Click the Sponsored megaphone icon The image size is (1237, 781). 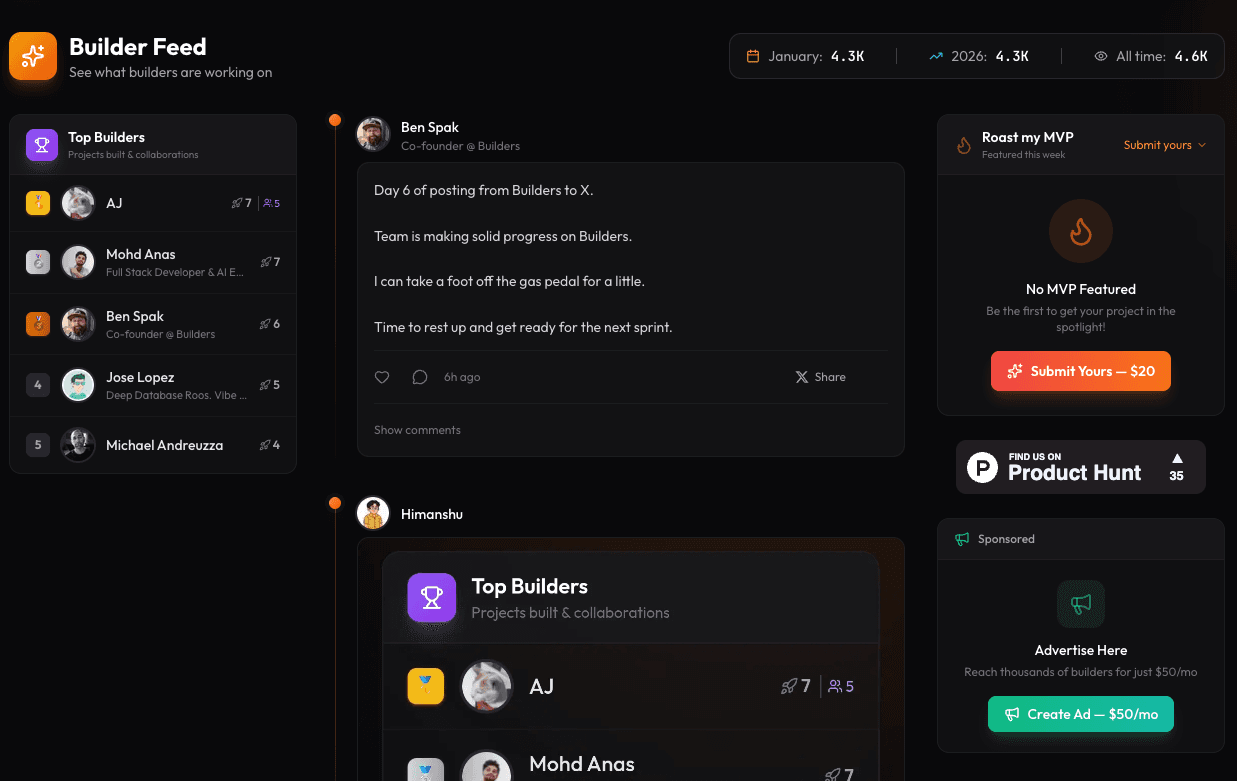962,539
